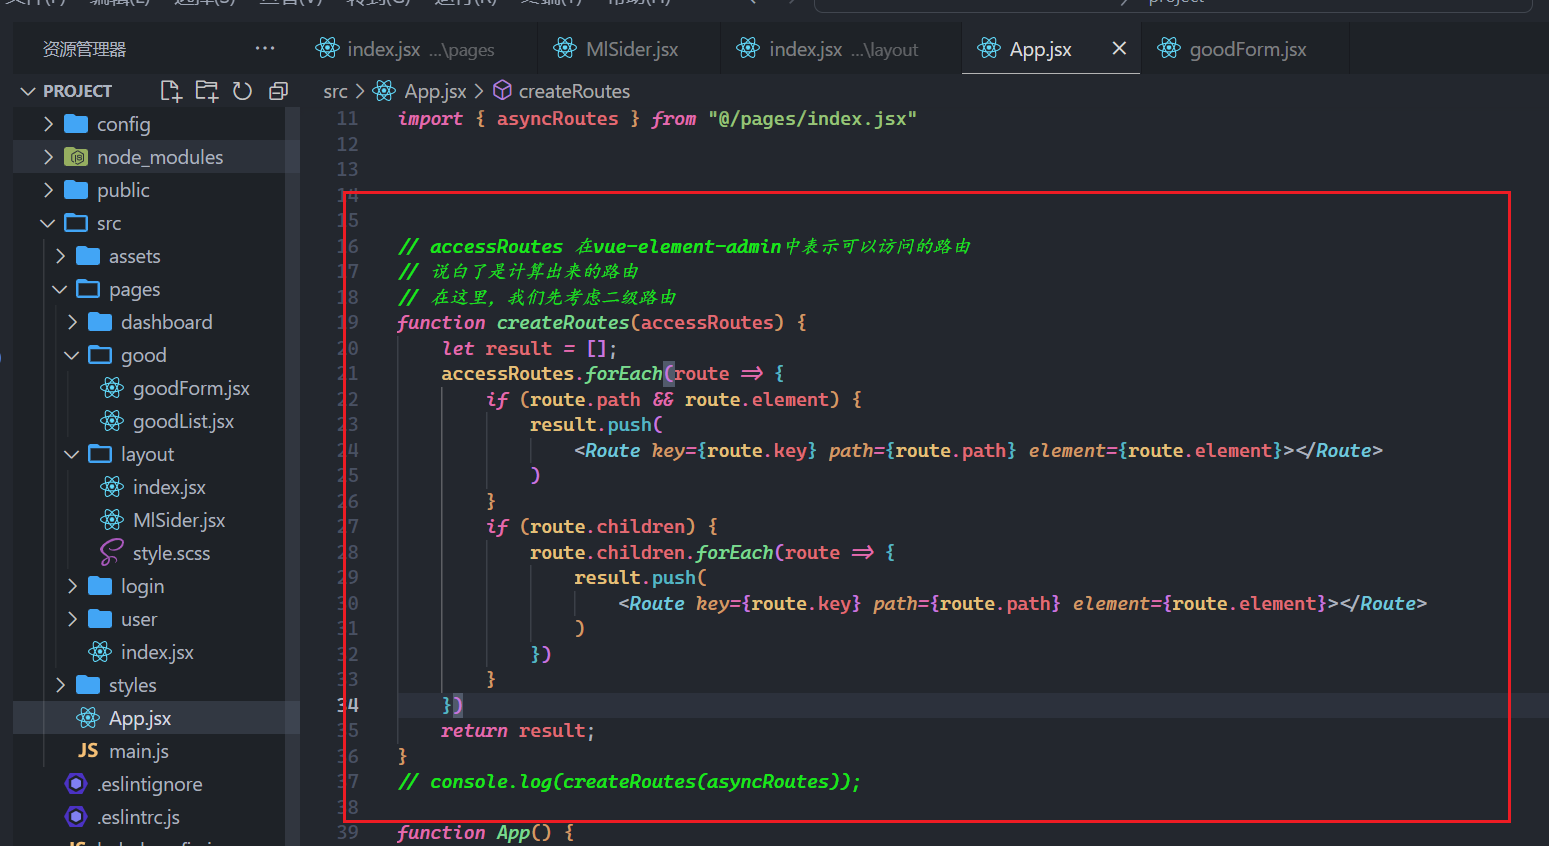1549x846 pixels.
Task: Click createRoutes in the function declaration line
Action: tap(563, 323)
